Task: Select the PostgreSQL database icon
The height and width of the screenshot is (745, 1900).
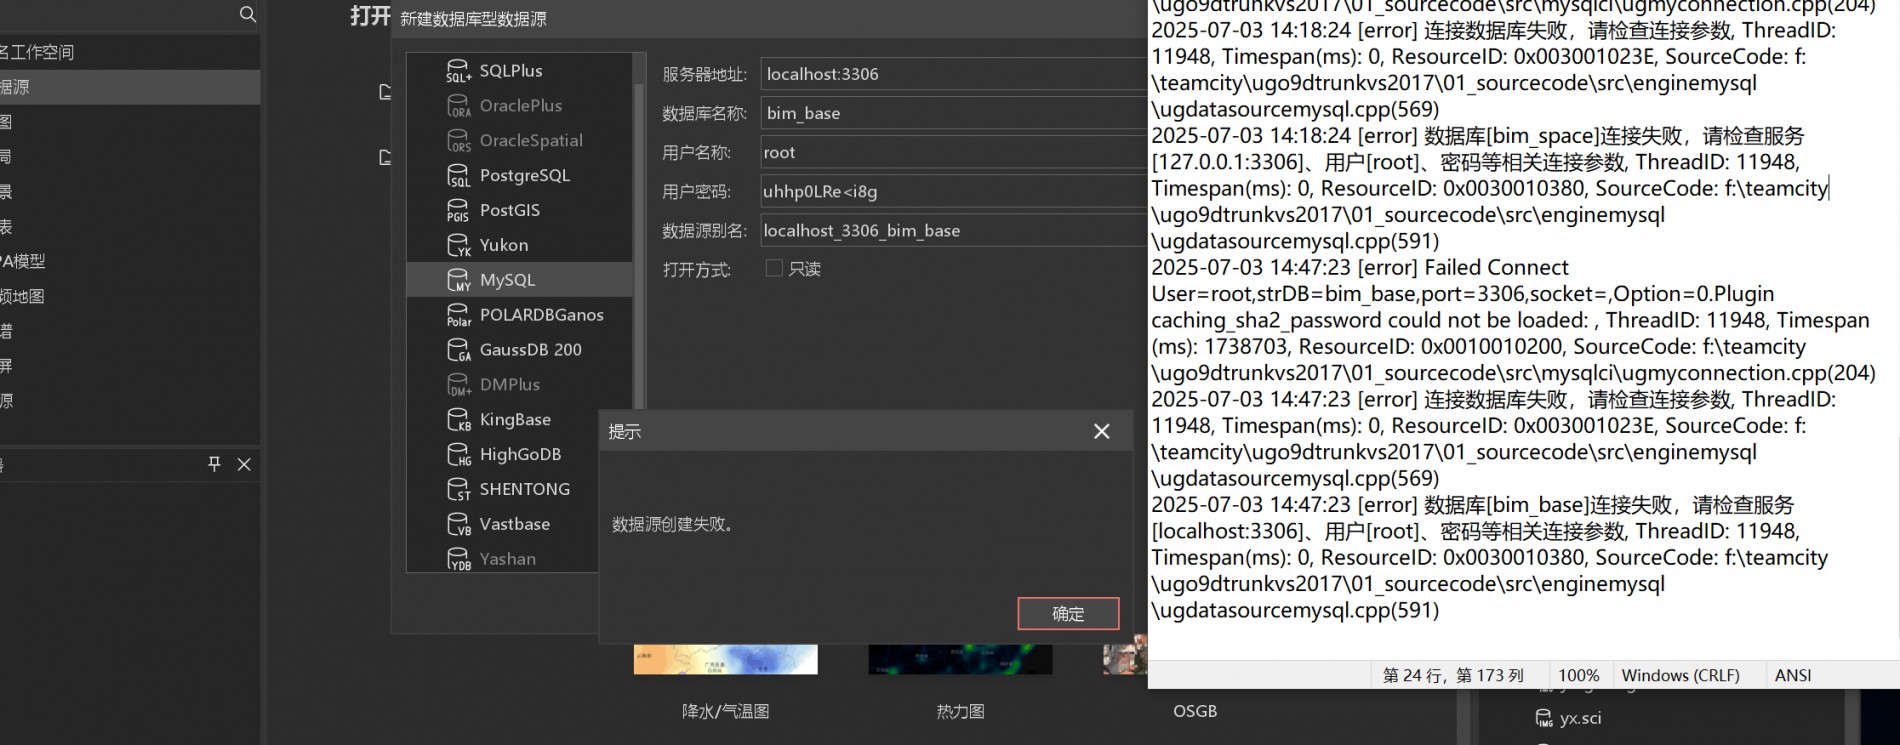Action: click(x=458, y=176)
